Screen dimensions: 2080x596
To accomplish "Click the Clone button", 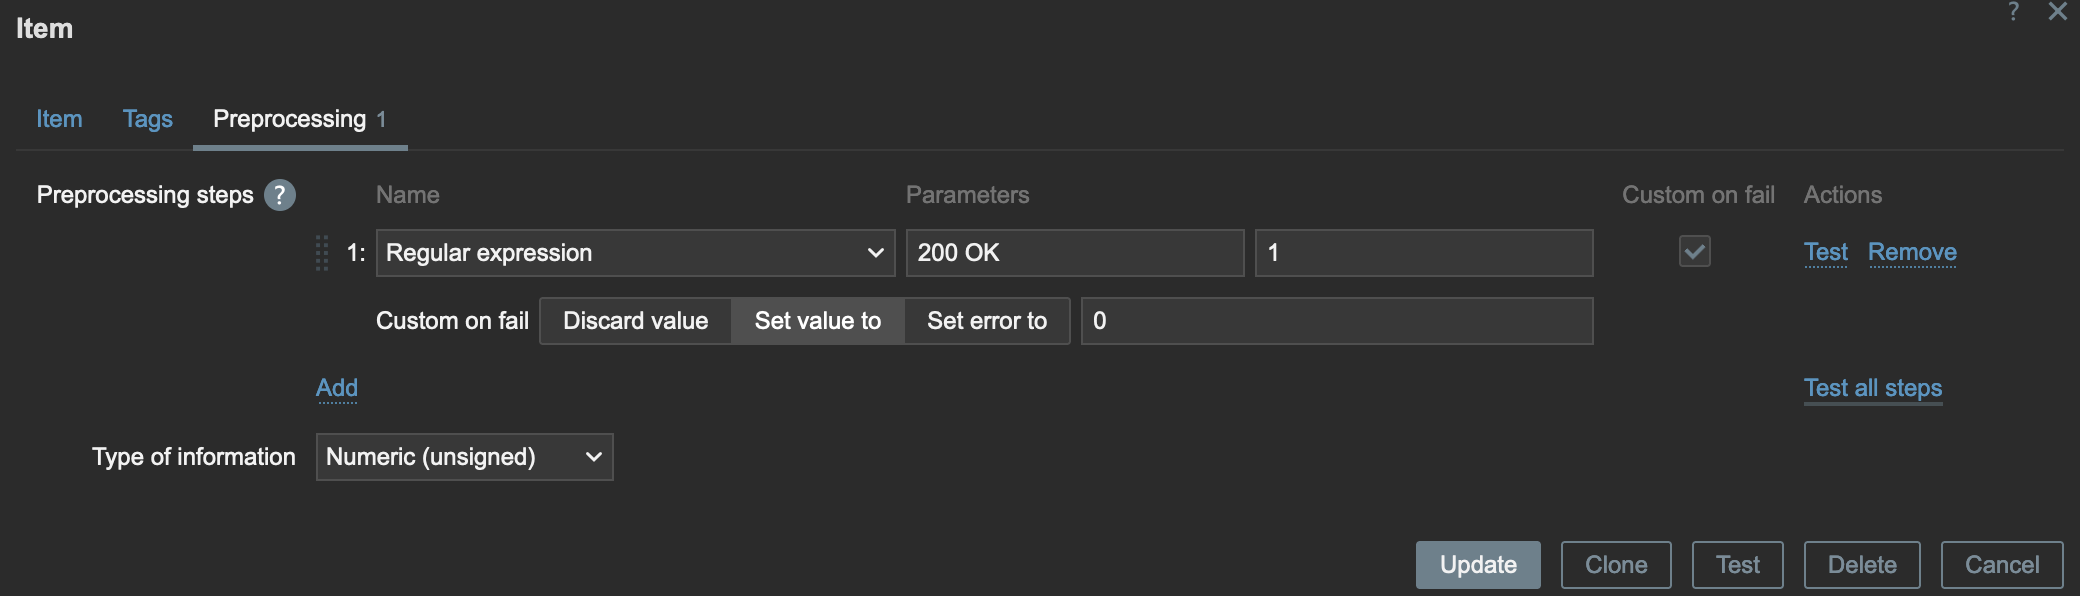I will pyautogui.click(x=1616, y=565).
